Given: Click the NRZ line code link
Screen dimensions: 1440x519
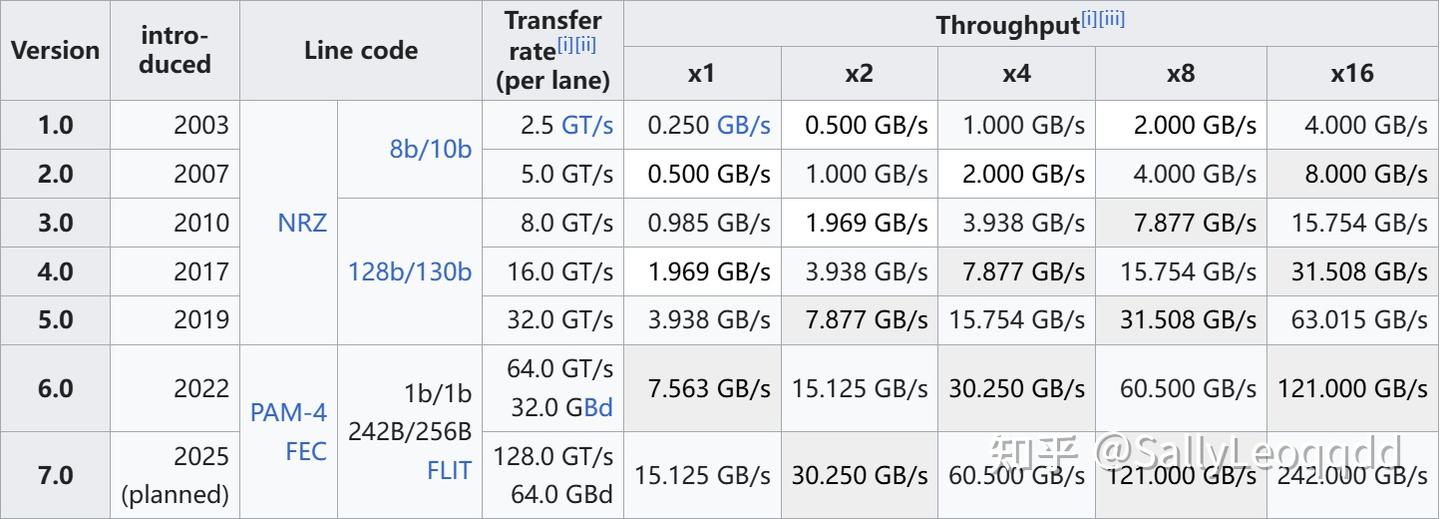Looking at the screenshot, I should (x=302, y=222).
